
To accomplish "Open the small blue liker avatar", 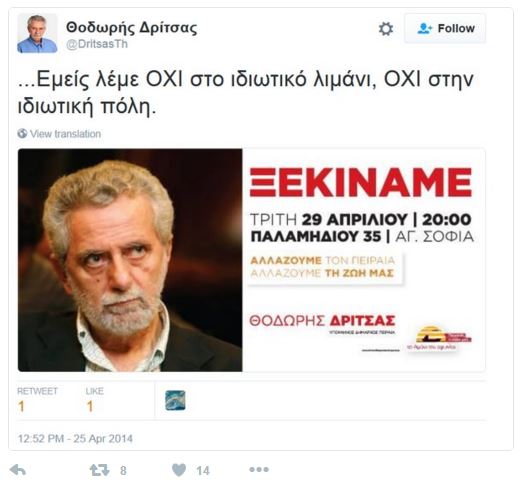I will 175,401.
